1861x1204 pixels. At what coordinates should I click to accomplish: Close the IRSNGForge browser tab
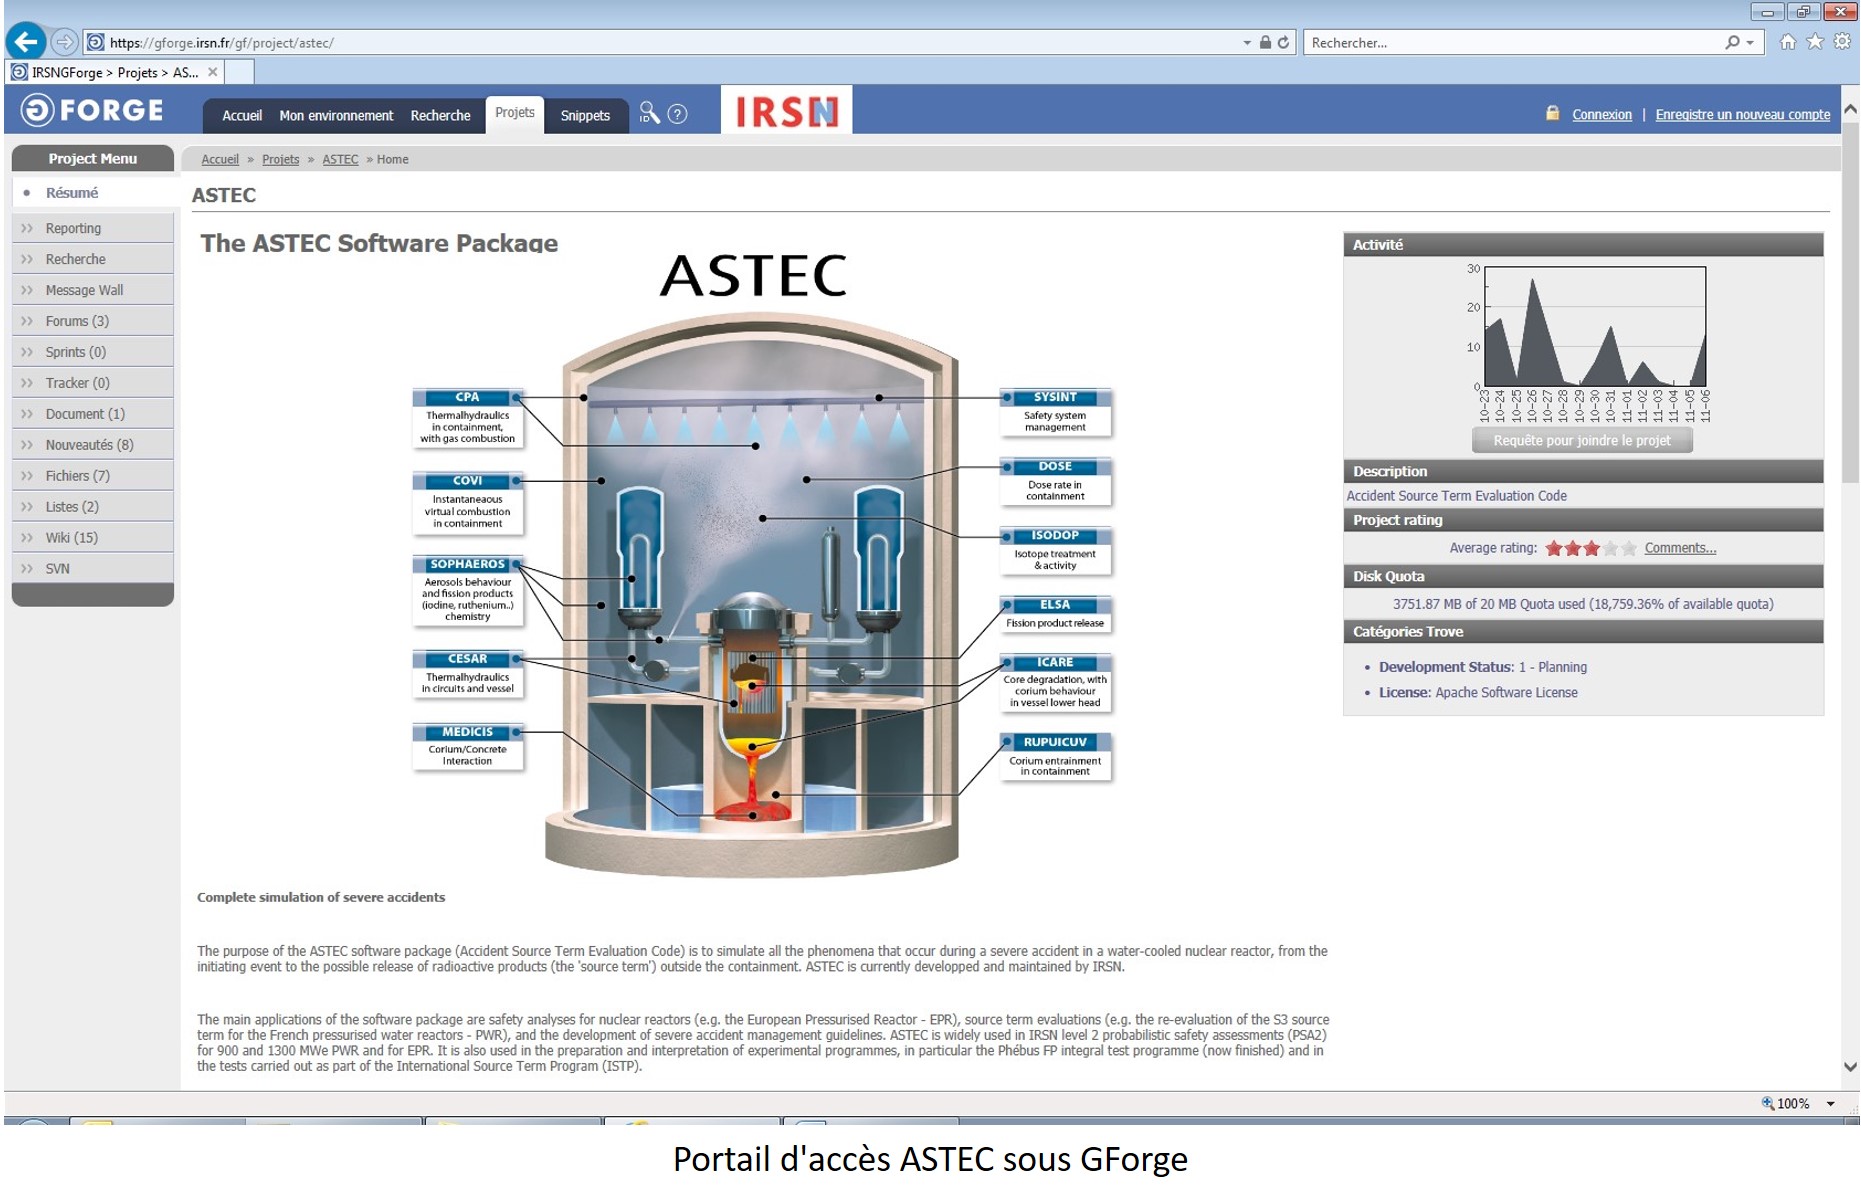212,72
